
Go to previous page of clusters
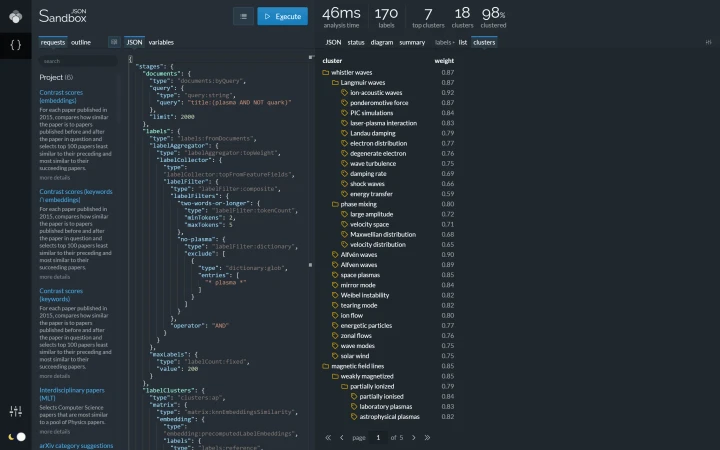click(x=342, y=438)
